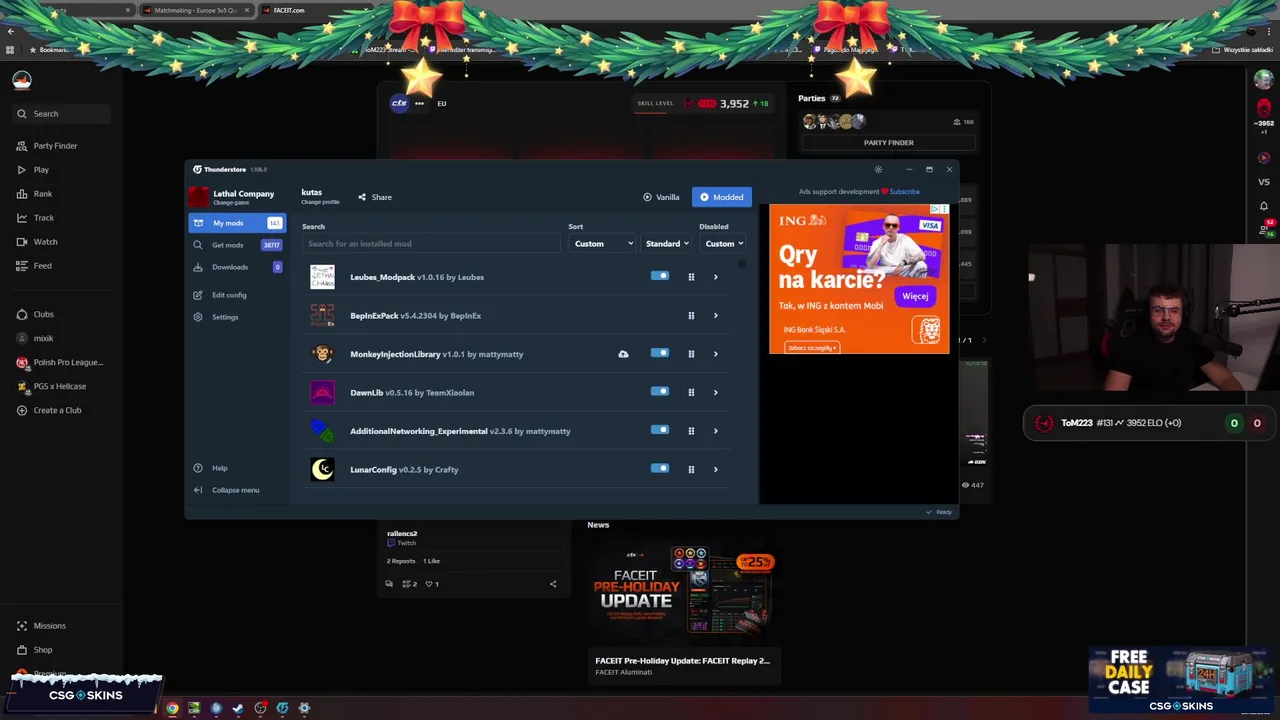Image resolution: width=1280 pixels, height=720 pixels.
Task: Click drag handle on DawnLib row
Action: tap(691, 393)
